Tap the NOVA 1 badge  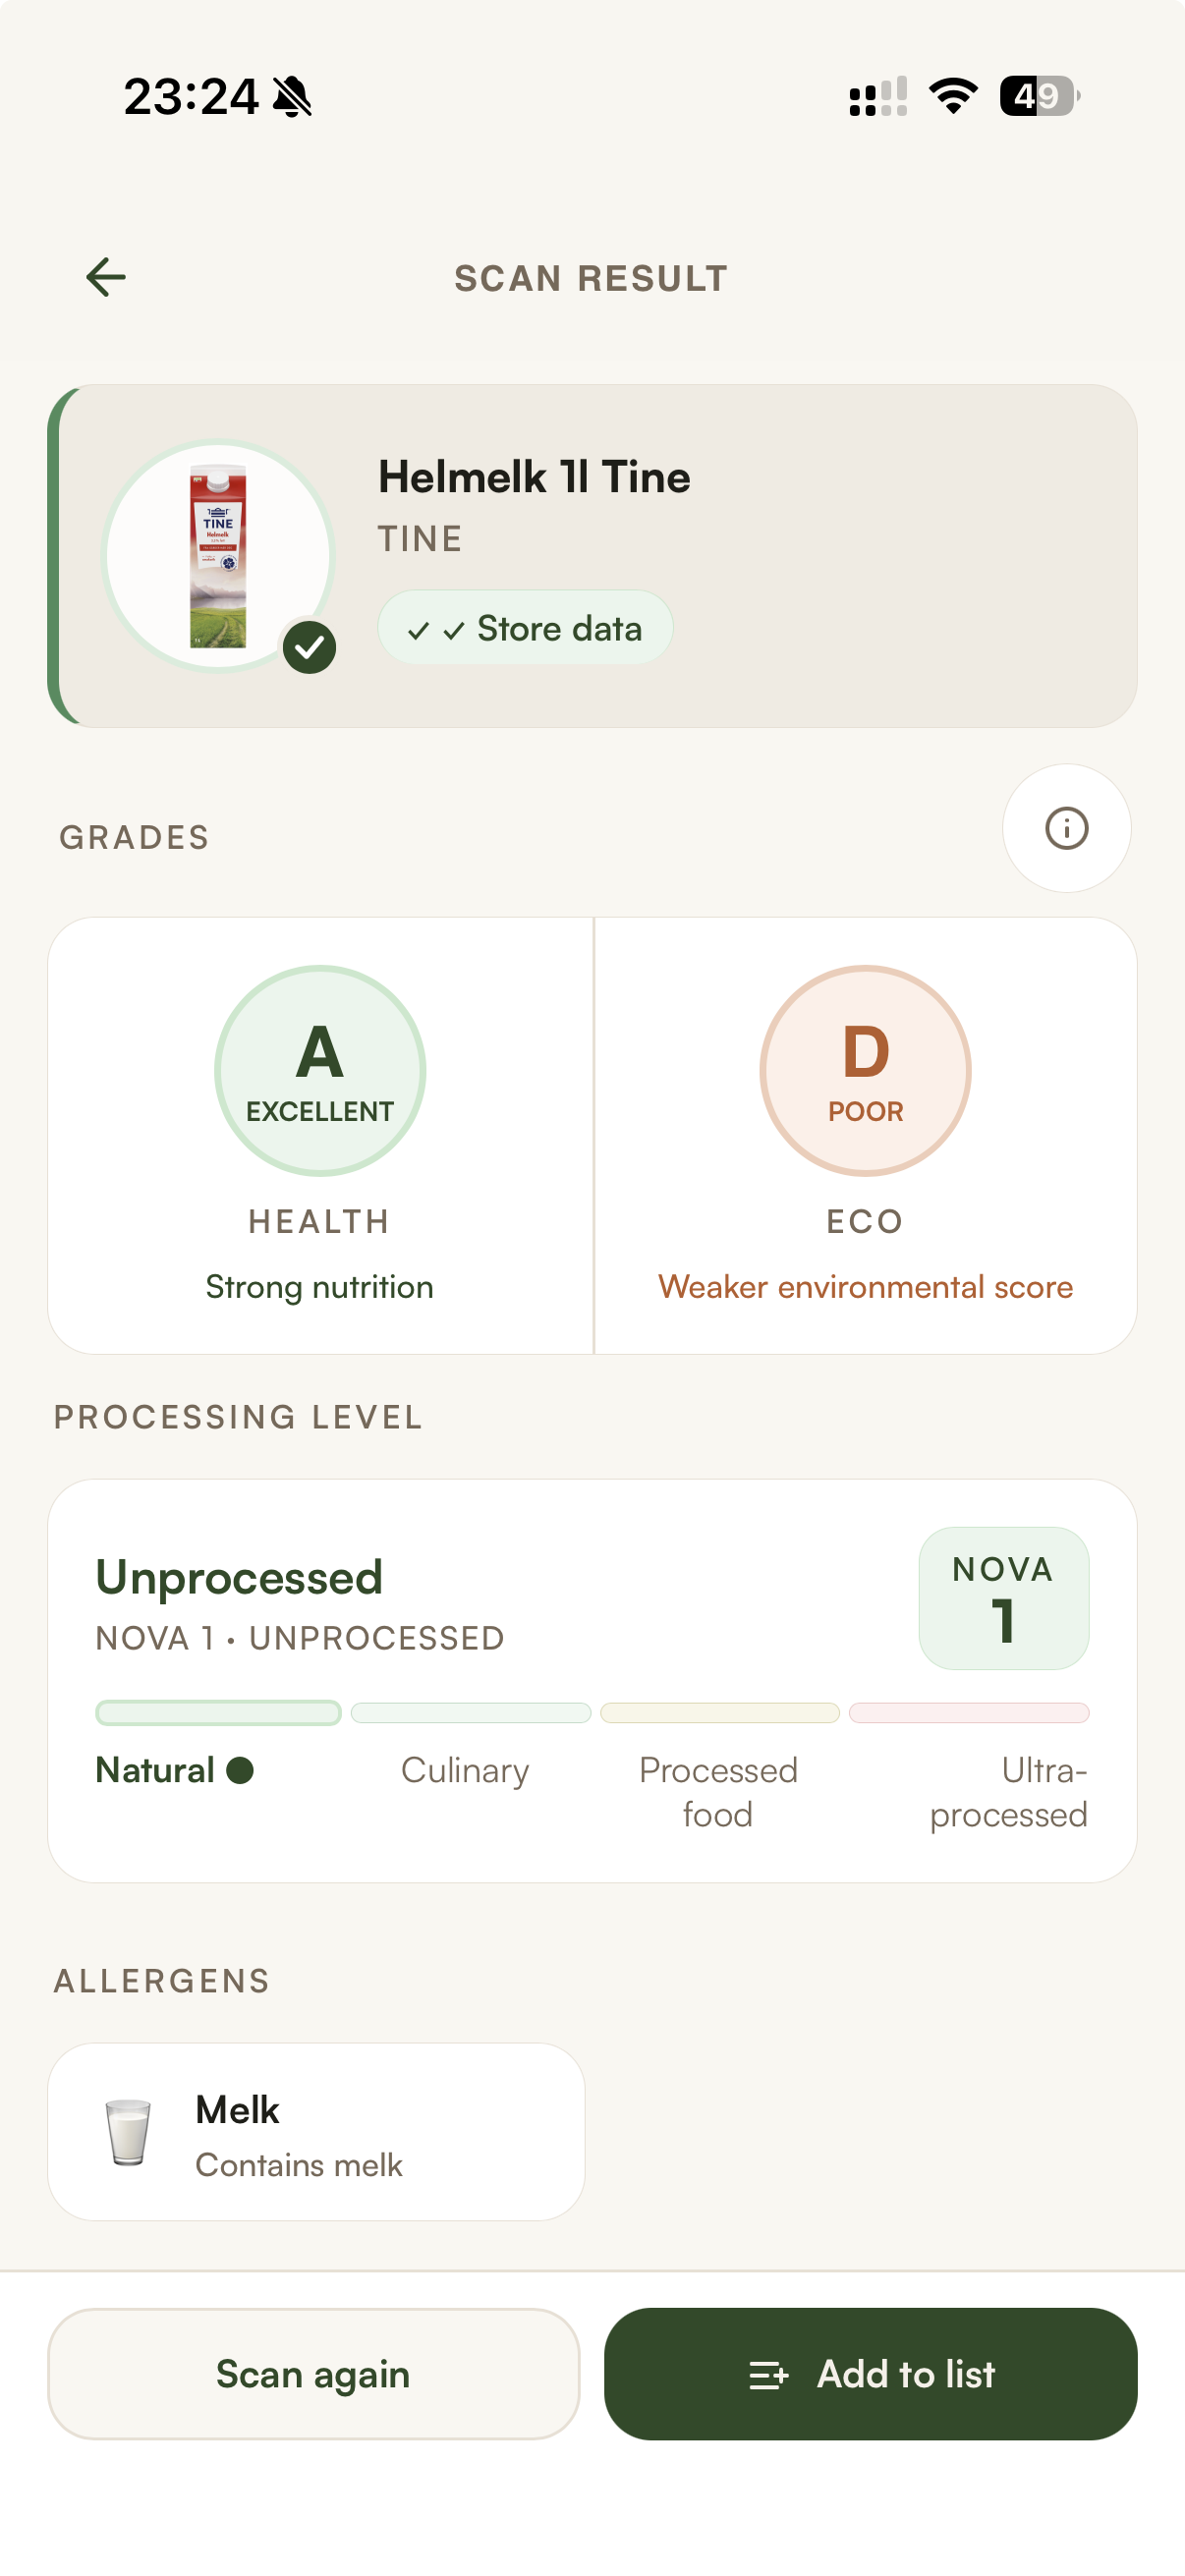click(x=1003, y=1598)
